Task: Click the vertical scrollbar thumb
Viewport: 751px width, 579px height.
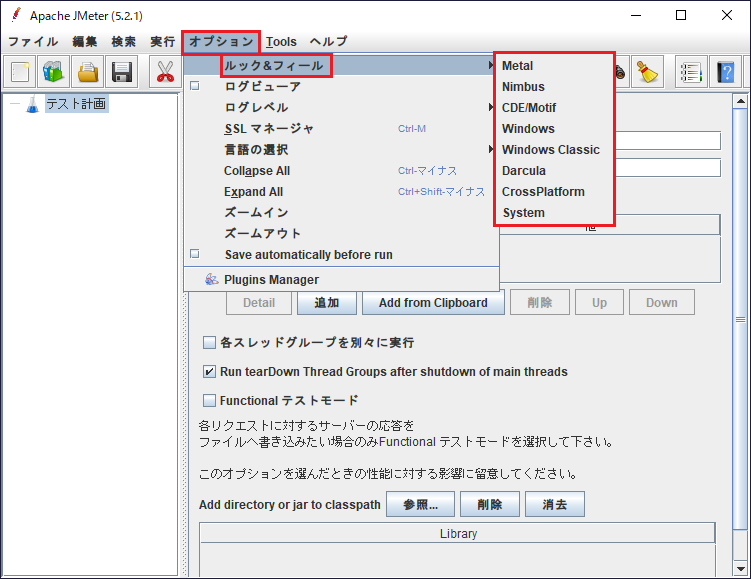Action: [x=740, y=319]
